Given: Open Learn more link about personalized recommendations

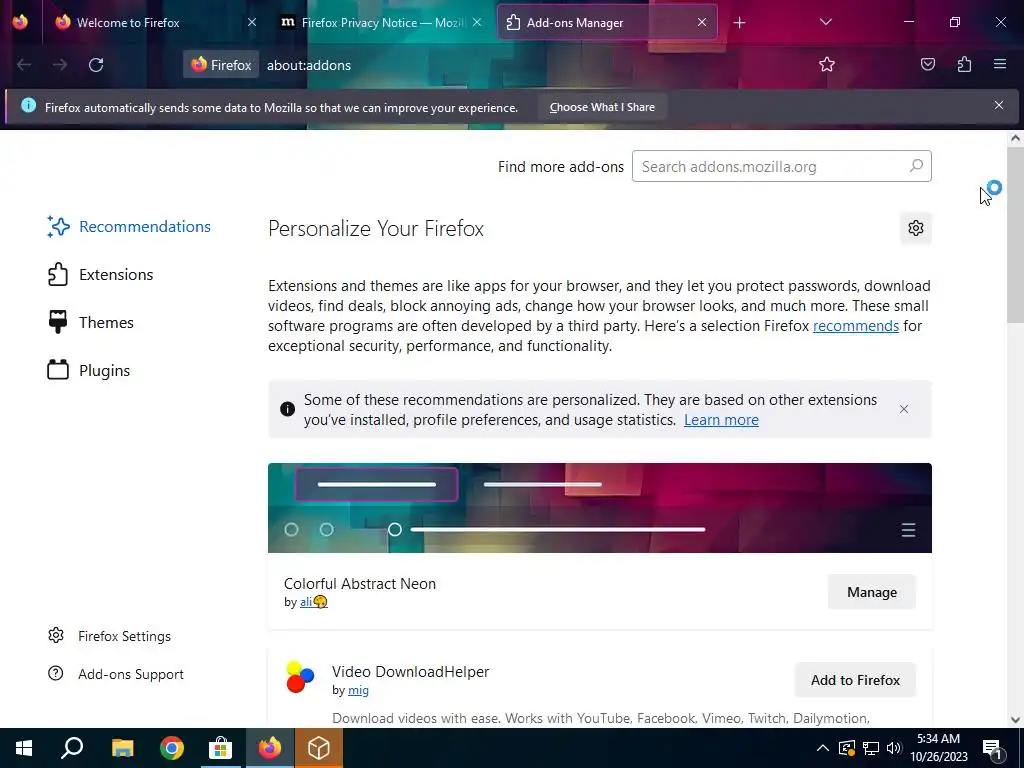Looking at the screenshot, I should [721, 420].
